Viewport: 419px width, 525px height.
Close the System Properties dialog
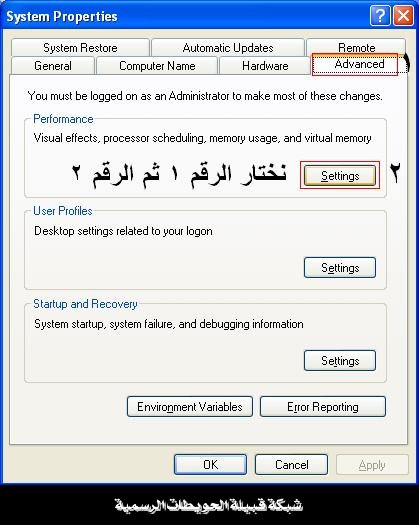(403, 15)
